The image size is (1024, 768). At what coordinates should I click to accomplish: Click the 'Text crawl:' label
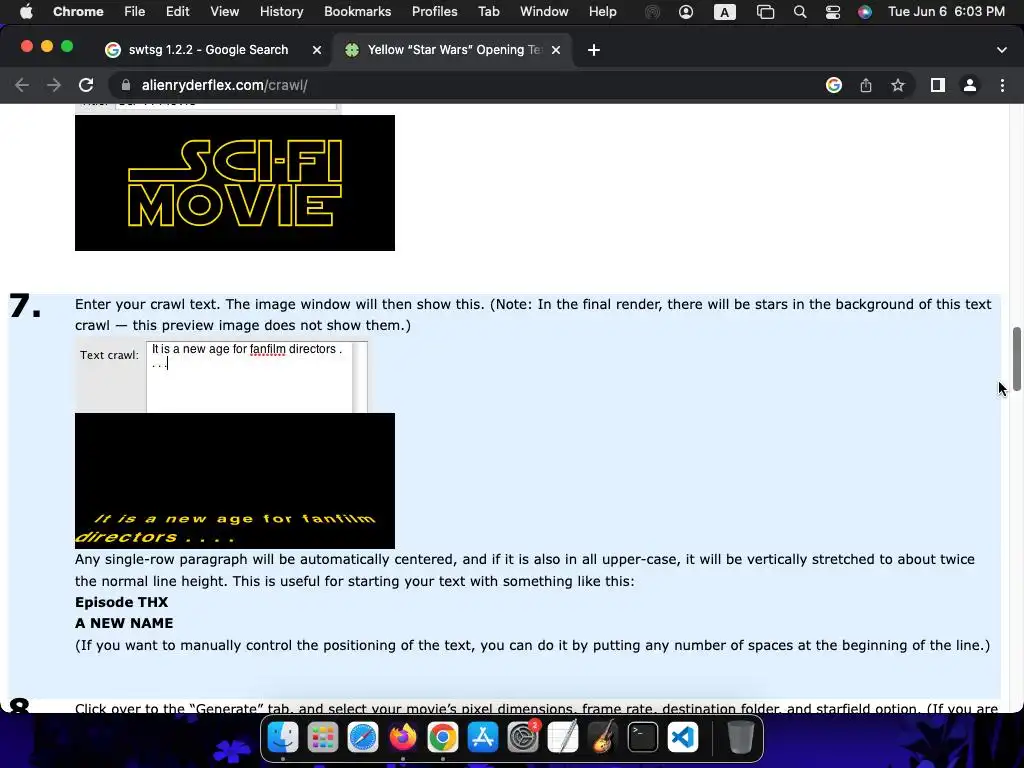pyautogui.click(x=109, y=355)
